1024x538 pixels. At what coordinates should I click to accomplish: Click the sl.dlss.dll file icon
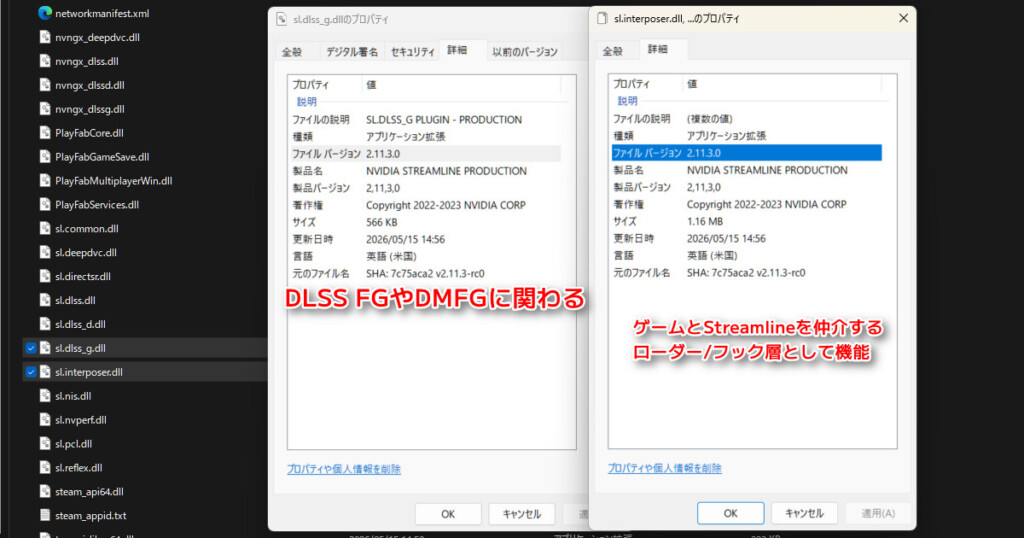(x=45, y=300)
